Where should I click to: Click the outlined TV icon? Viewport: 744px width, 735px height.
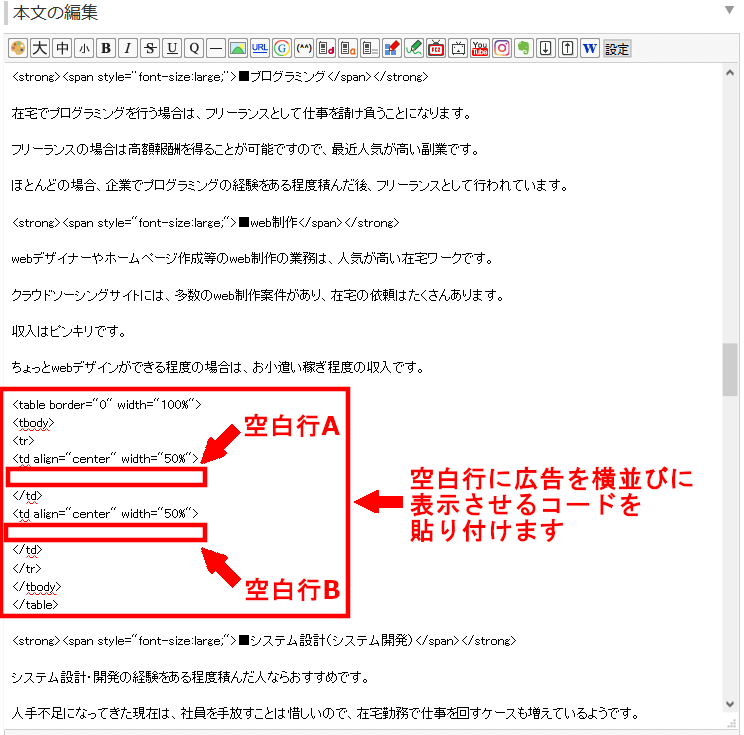pyautogui.click(x=458, y=48)
